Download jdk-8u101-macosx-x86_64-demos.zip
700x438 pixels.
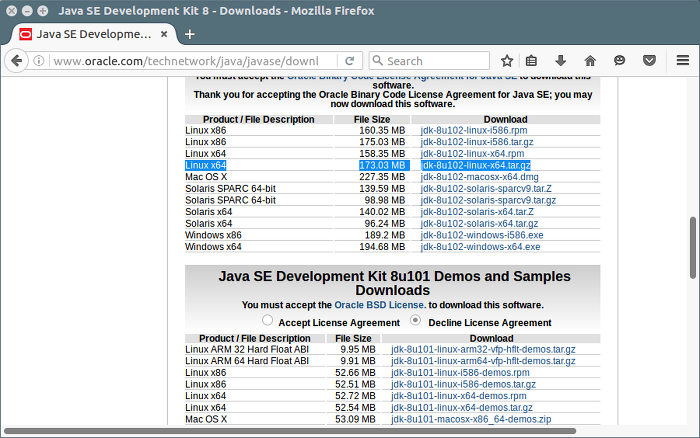pyautogui.click(x=471, y=419)
